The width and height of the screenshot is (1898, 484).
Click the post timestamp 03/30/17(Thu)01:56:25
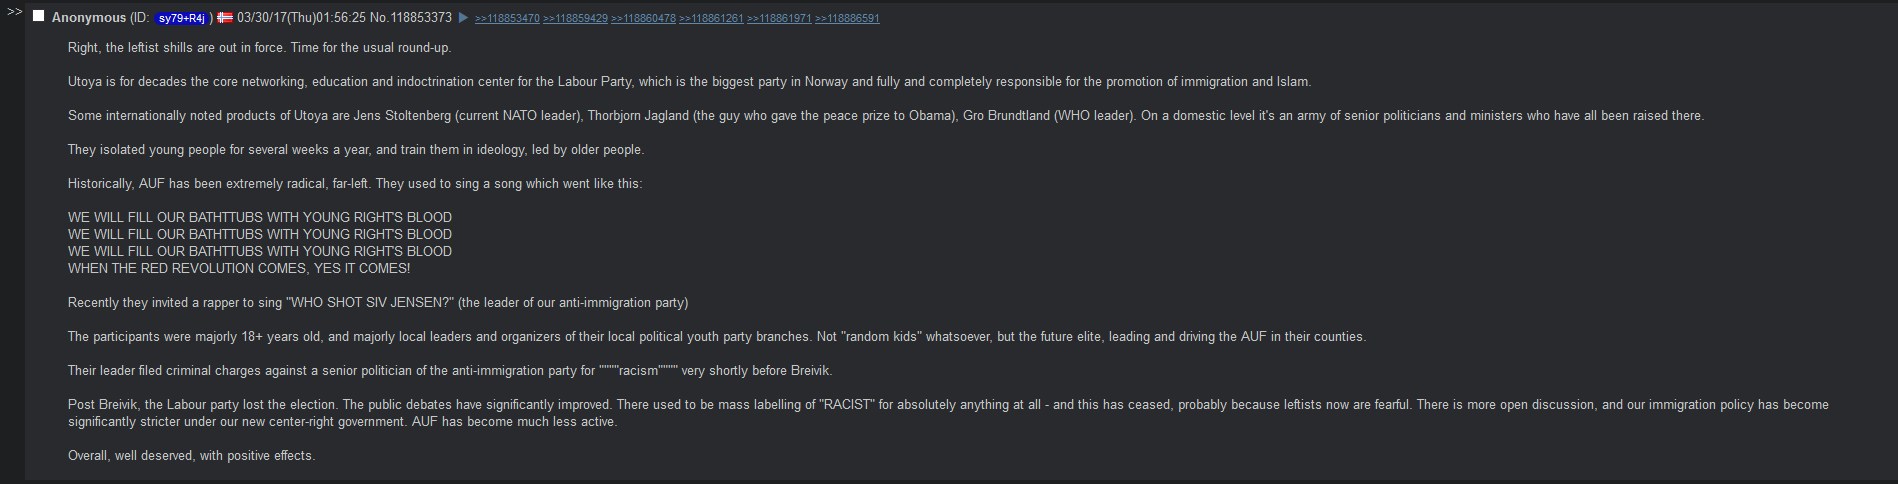(301, 18)
